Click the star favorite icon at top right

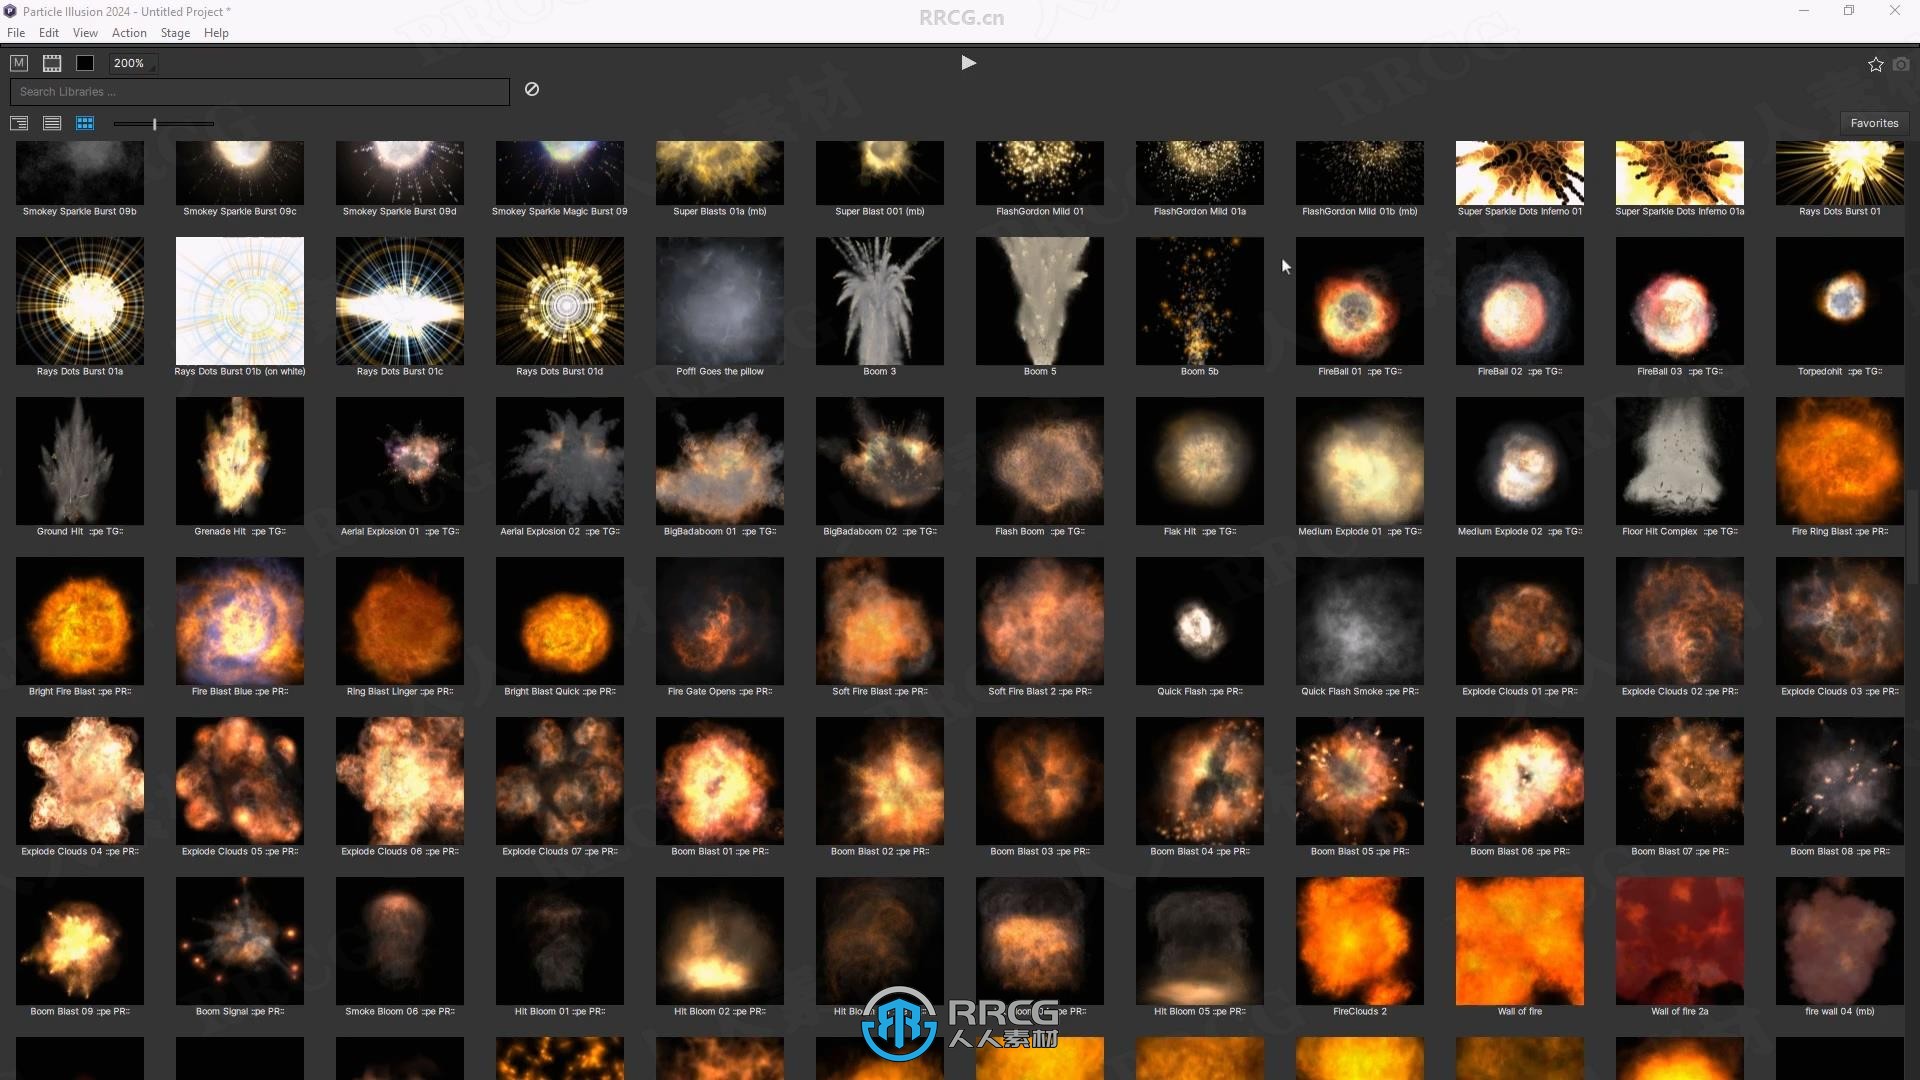[1875, 64]
